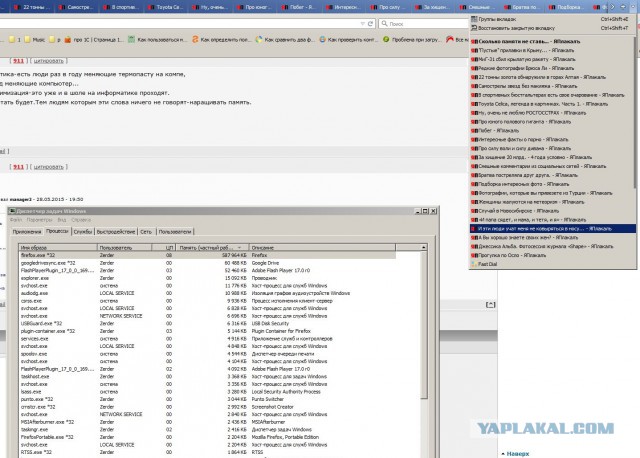Open the "Вид" menu in Task Manager
Viewport: 640px width, 458px height.
tap(62, 220)
